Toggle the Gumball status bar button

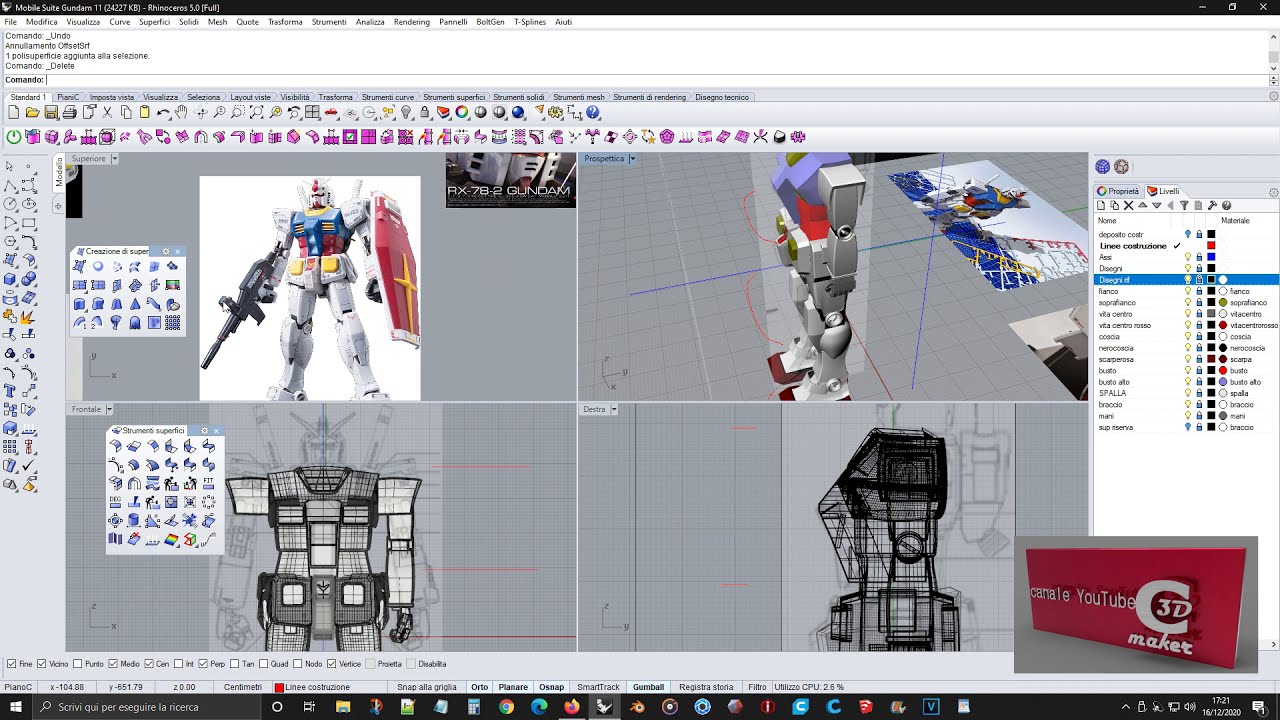click(648, 687)
